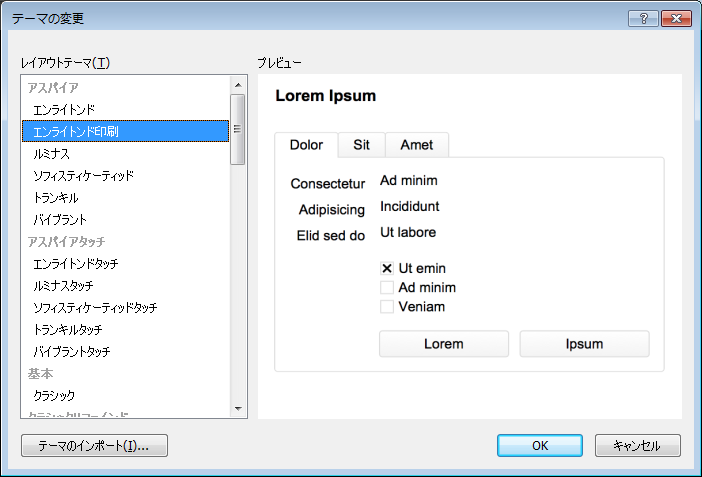Viewport: 702px width, 477px height.
Task: Confirm with the OK button
Action: 540,445
